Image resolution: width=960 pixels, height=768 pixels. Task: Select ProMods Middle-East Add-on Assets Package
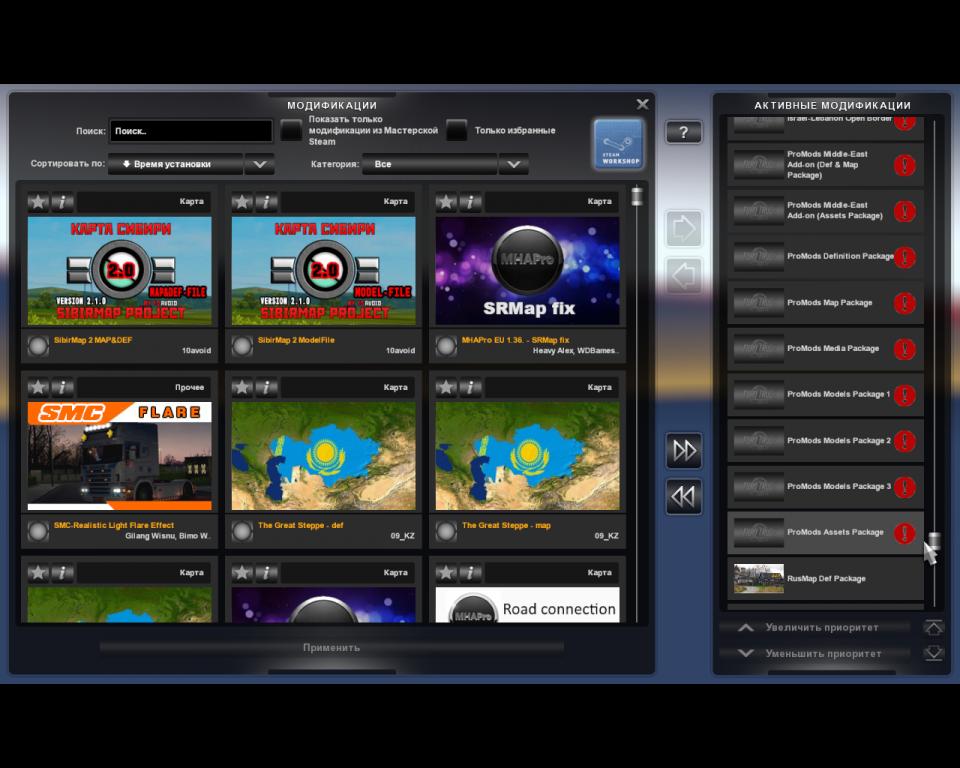[825, 211]
